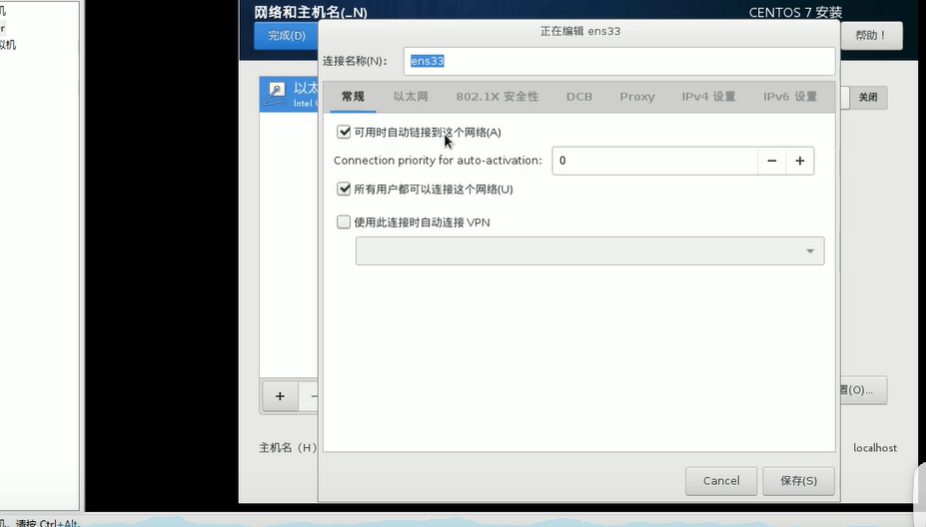The image size is (926, 527).
Task: Open the IPv6 设置 tab
Action: (790, 97)
